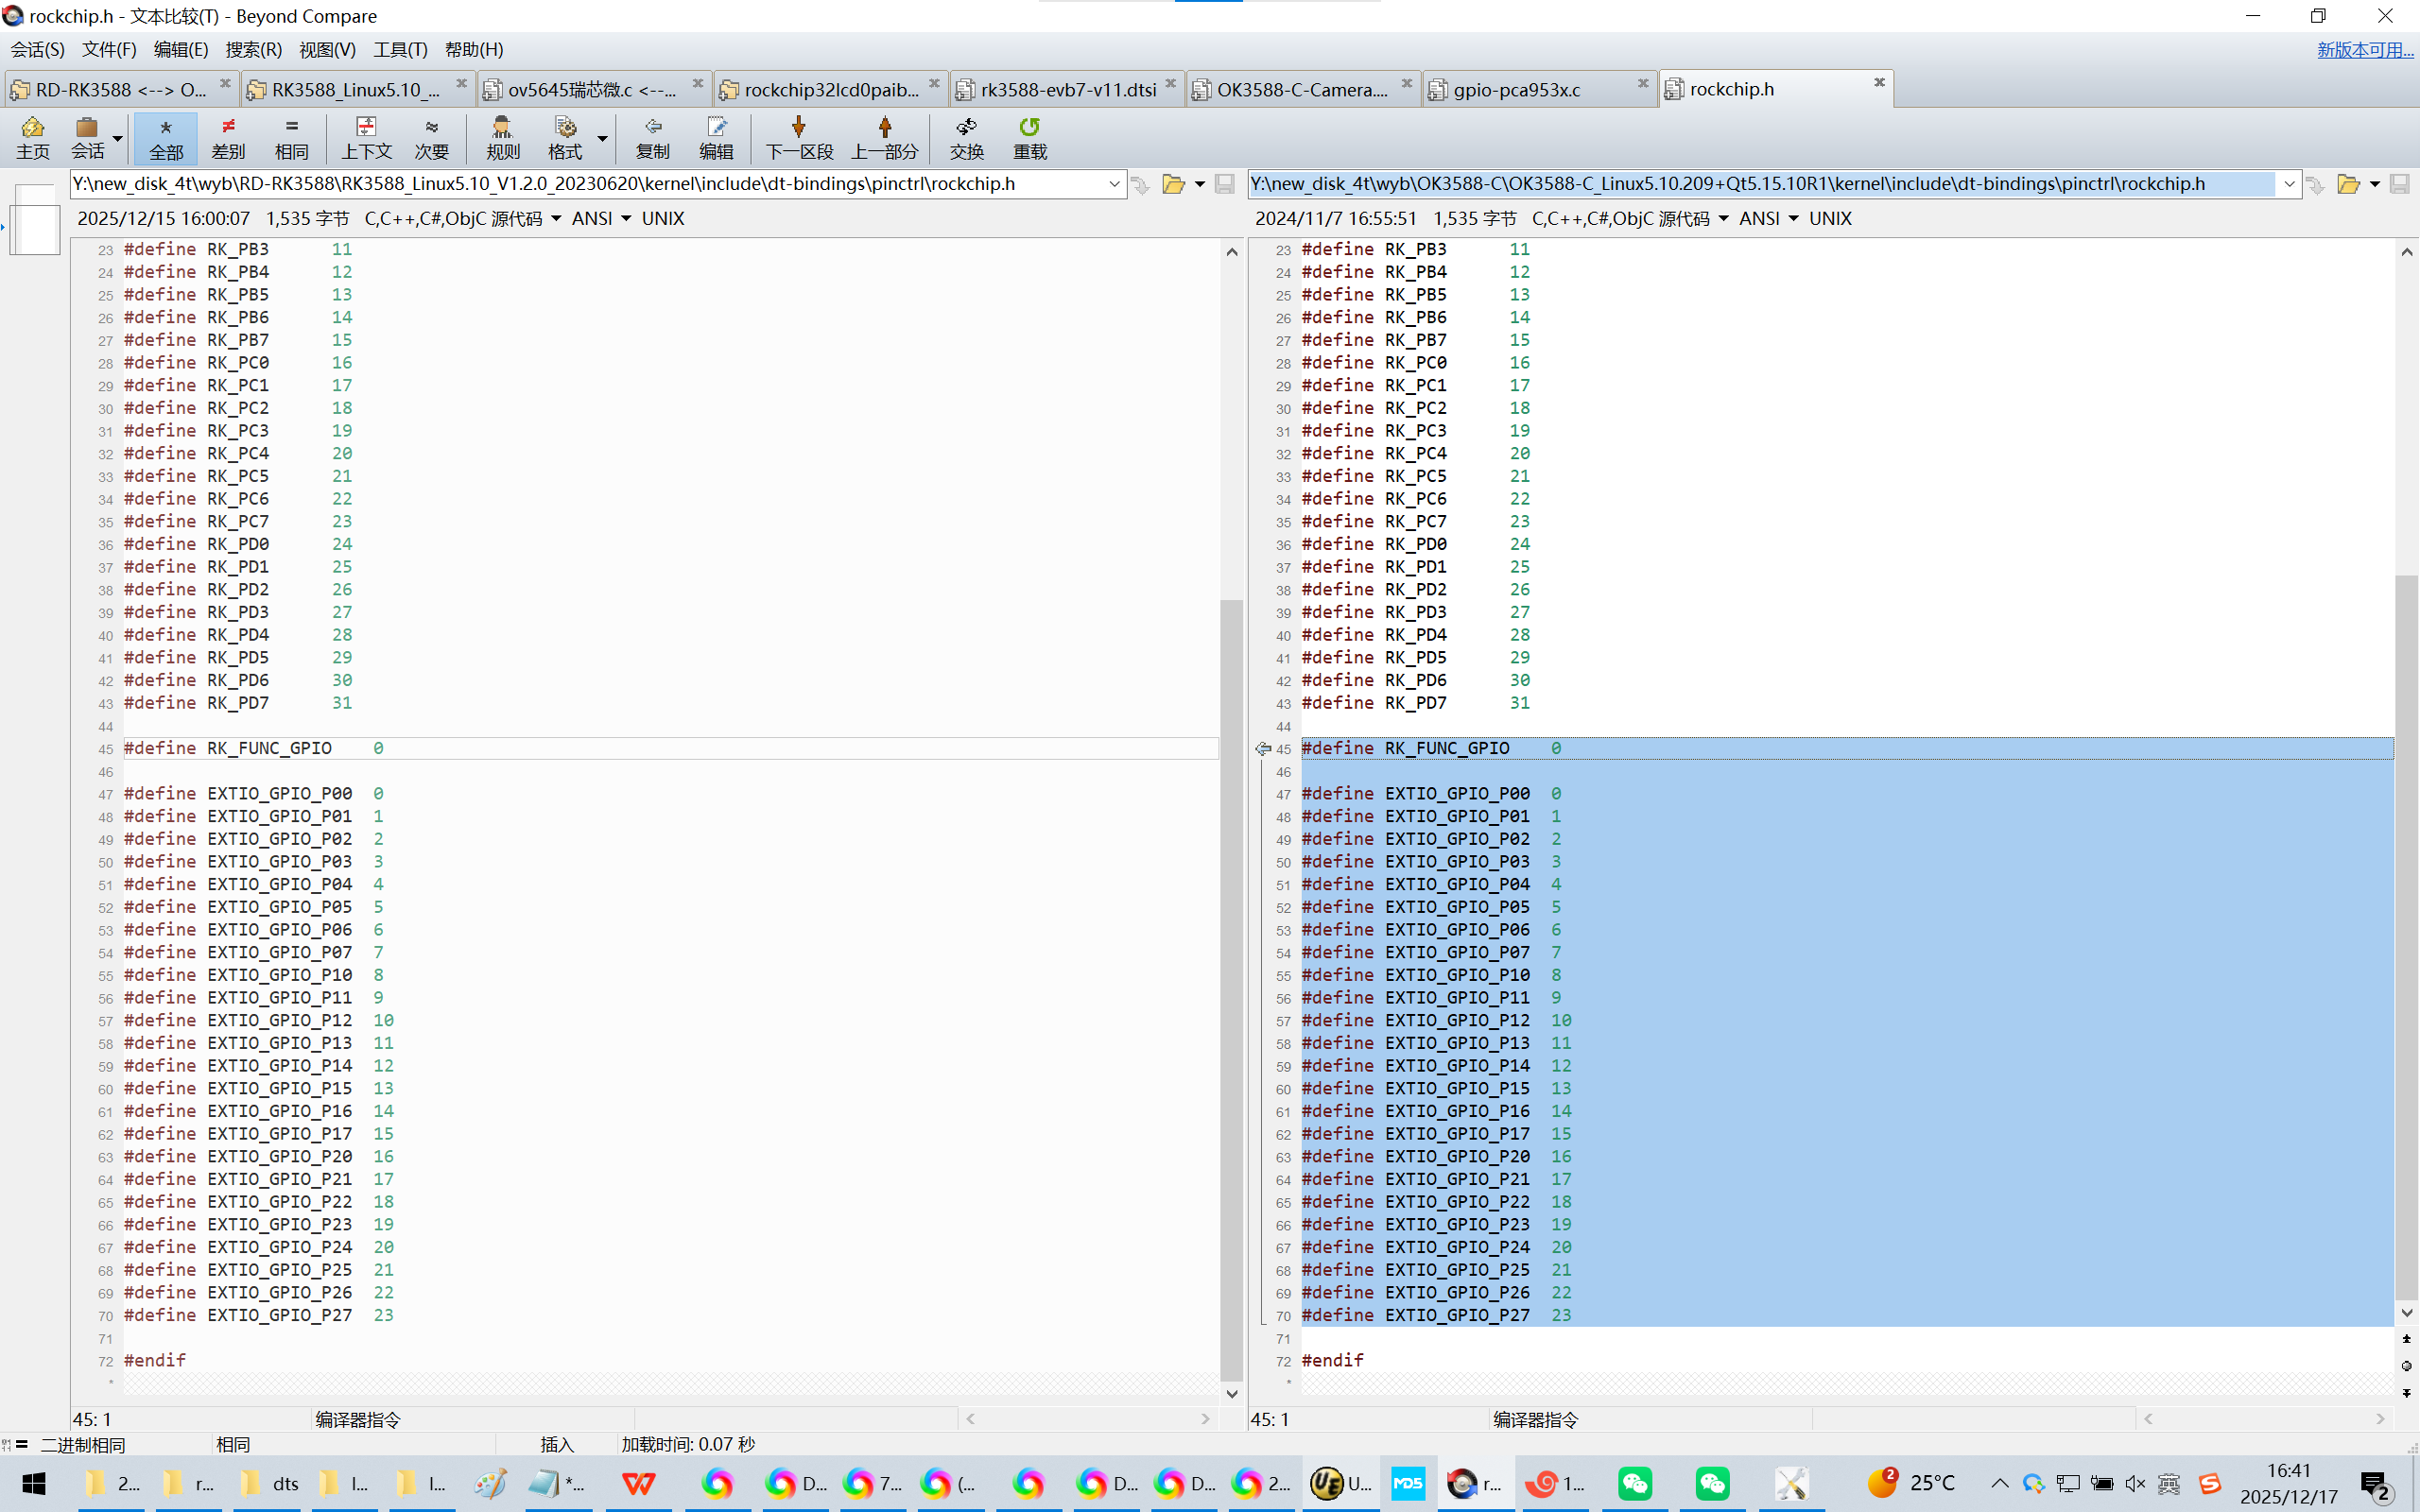Click Context (上下文) toolbar button
Screen dimensions: 2420x1512
coord(366,137)
